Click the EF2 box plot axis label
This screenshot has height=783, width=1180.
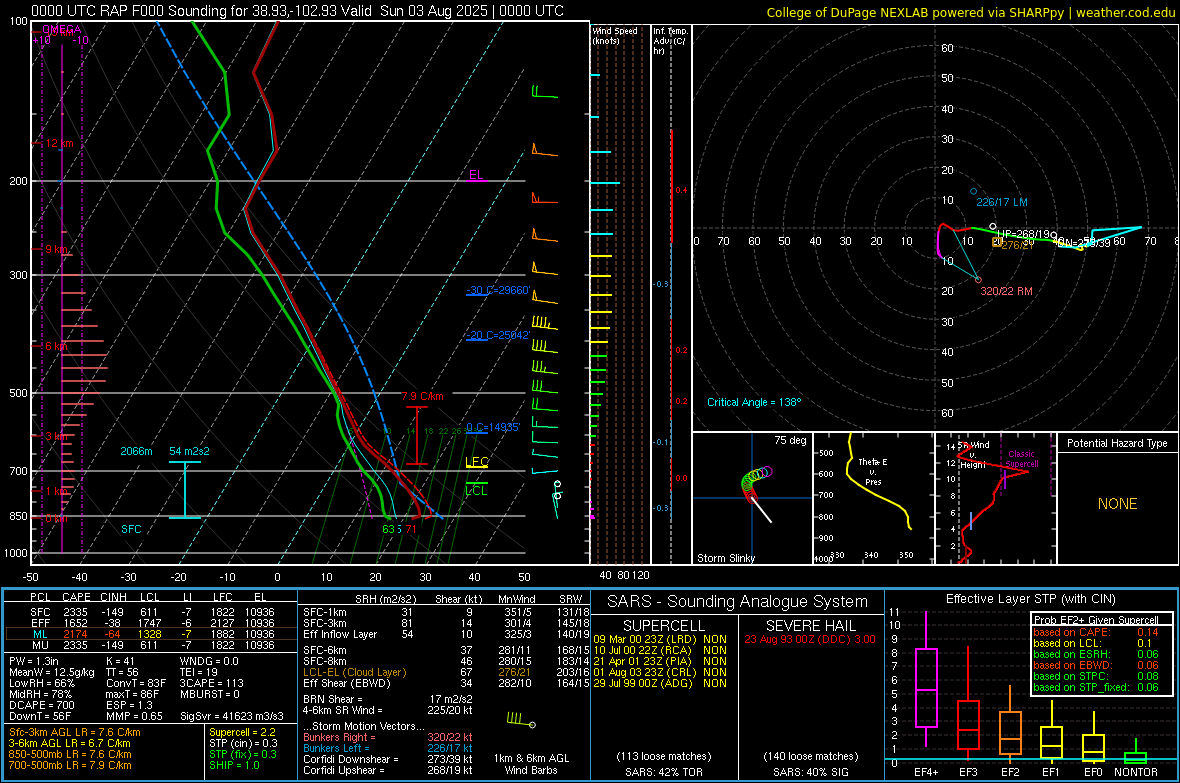click(1010, 772)
